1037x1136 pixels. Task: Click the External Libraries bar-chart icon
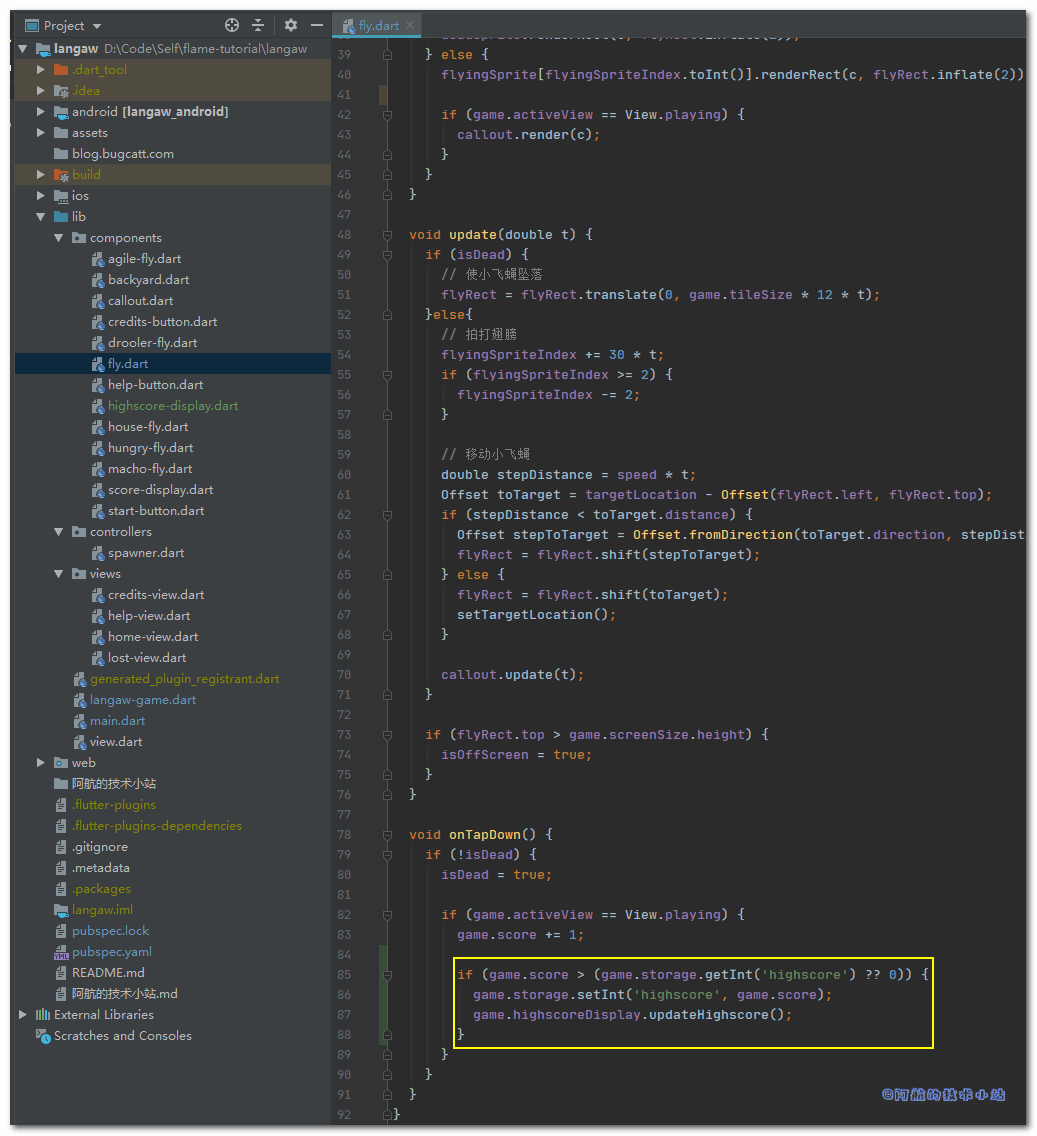[43, 1015]
